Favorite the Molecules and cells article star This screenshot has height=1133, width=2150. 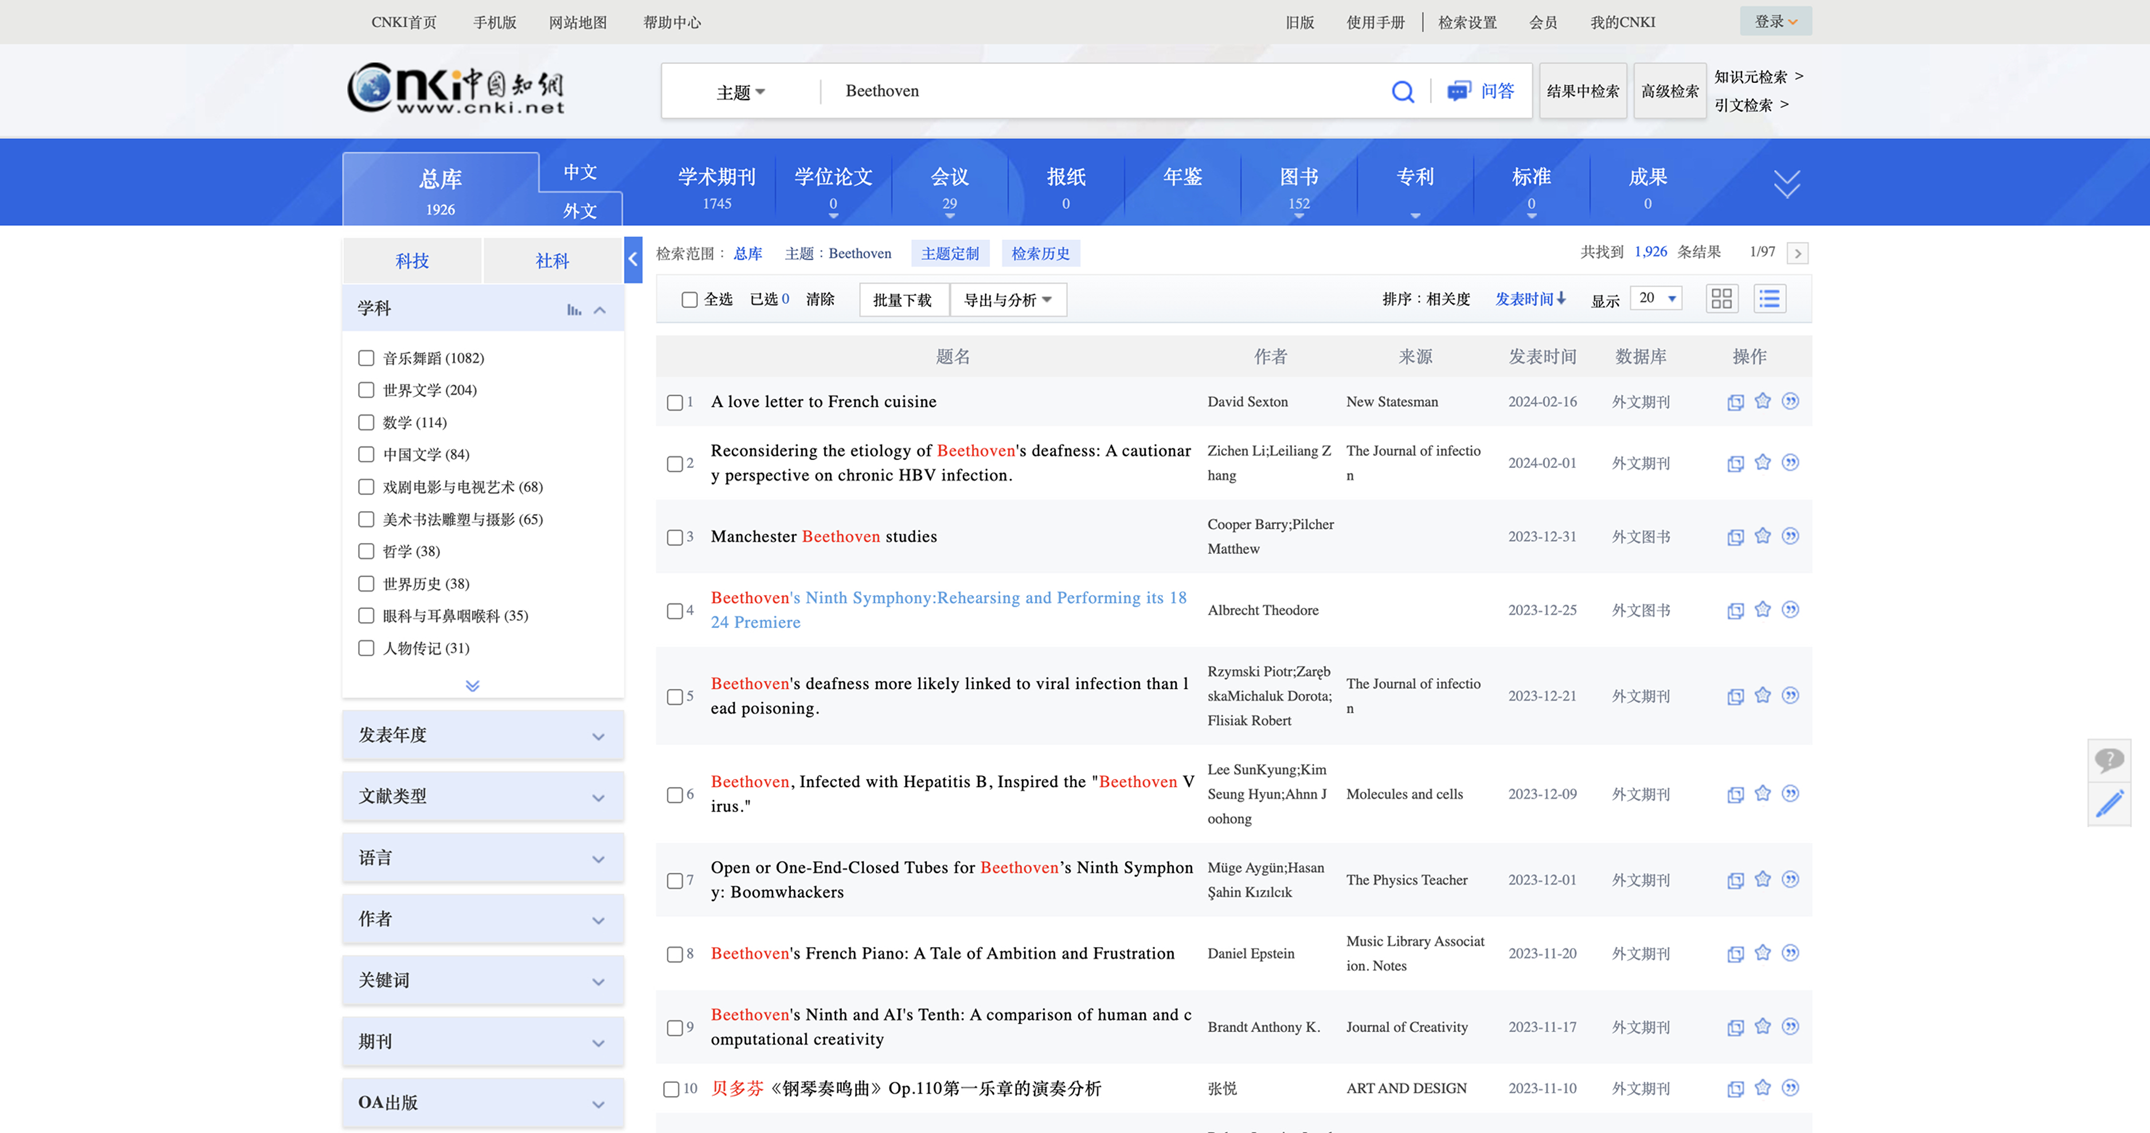1763,793
